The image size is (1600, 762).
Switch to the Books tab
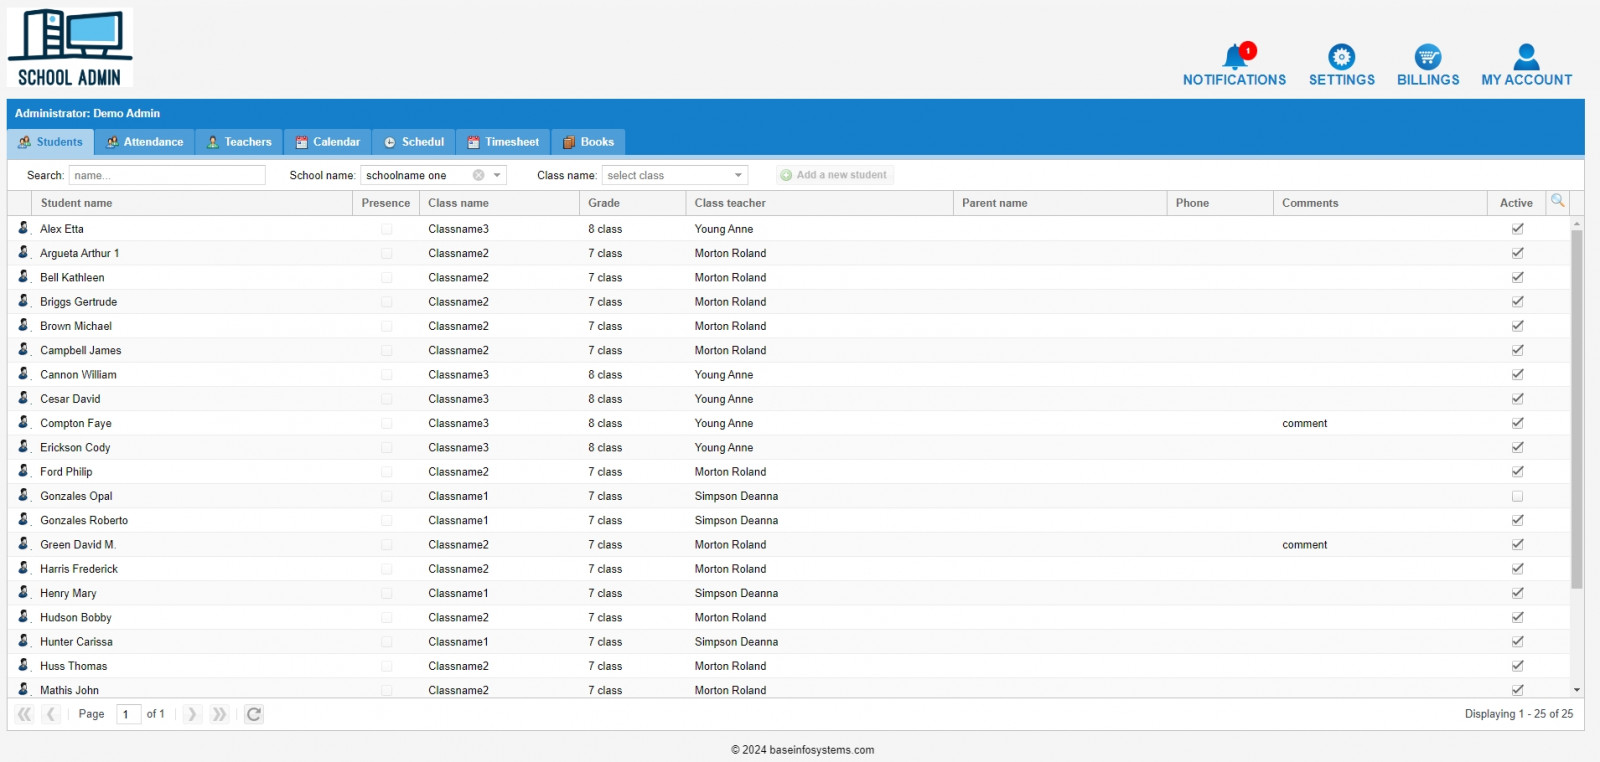(588, 142)
